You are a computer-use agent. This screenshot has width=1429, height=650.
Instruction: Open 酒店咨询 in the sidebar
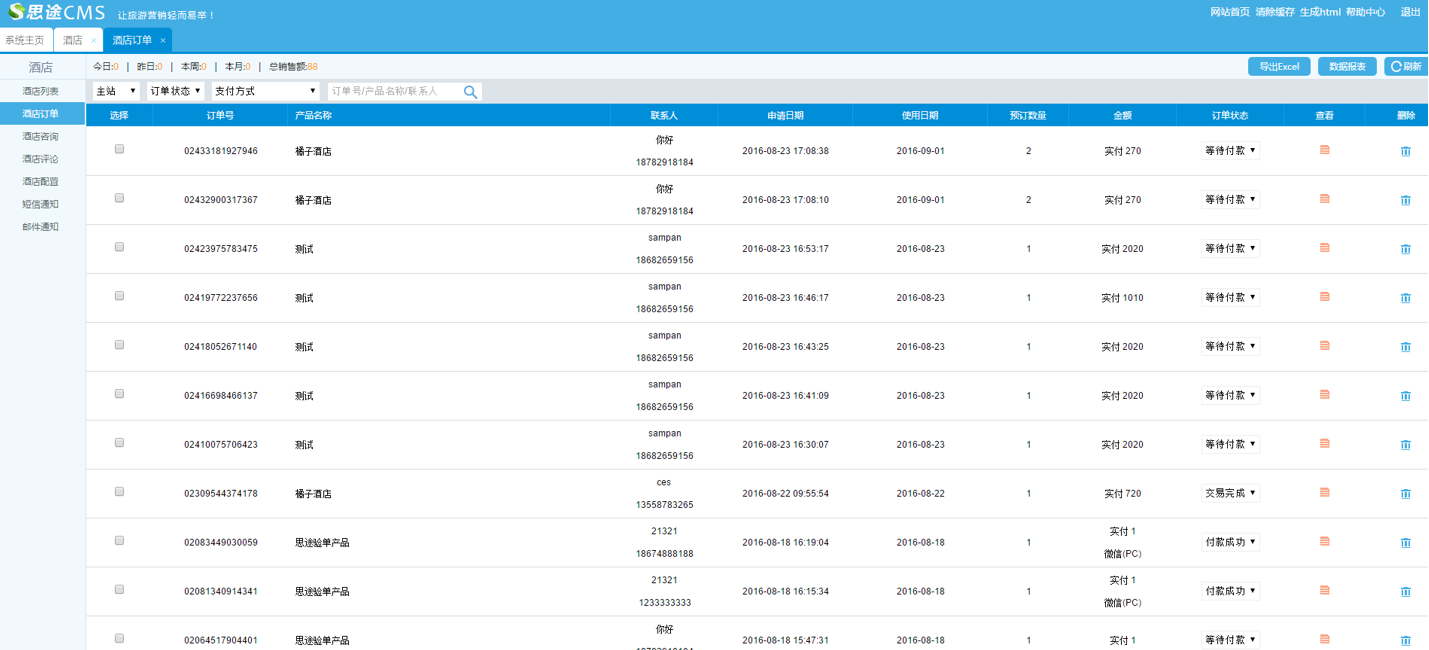(41, 136)
